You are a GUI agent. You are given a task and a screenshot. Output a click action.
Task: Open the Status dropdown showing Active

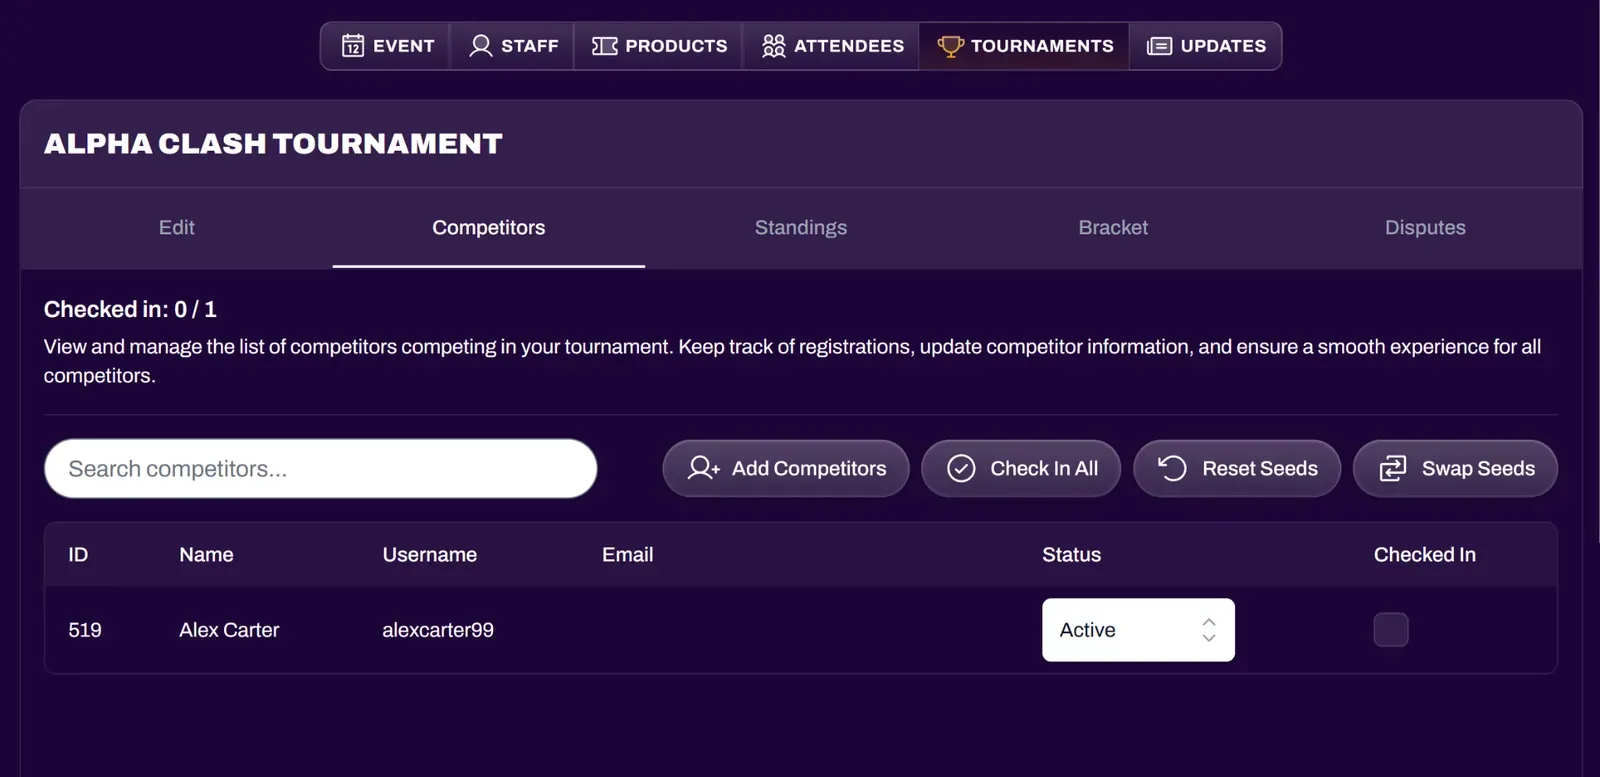tap(1138, 630)
